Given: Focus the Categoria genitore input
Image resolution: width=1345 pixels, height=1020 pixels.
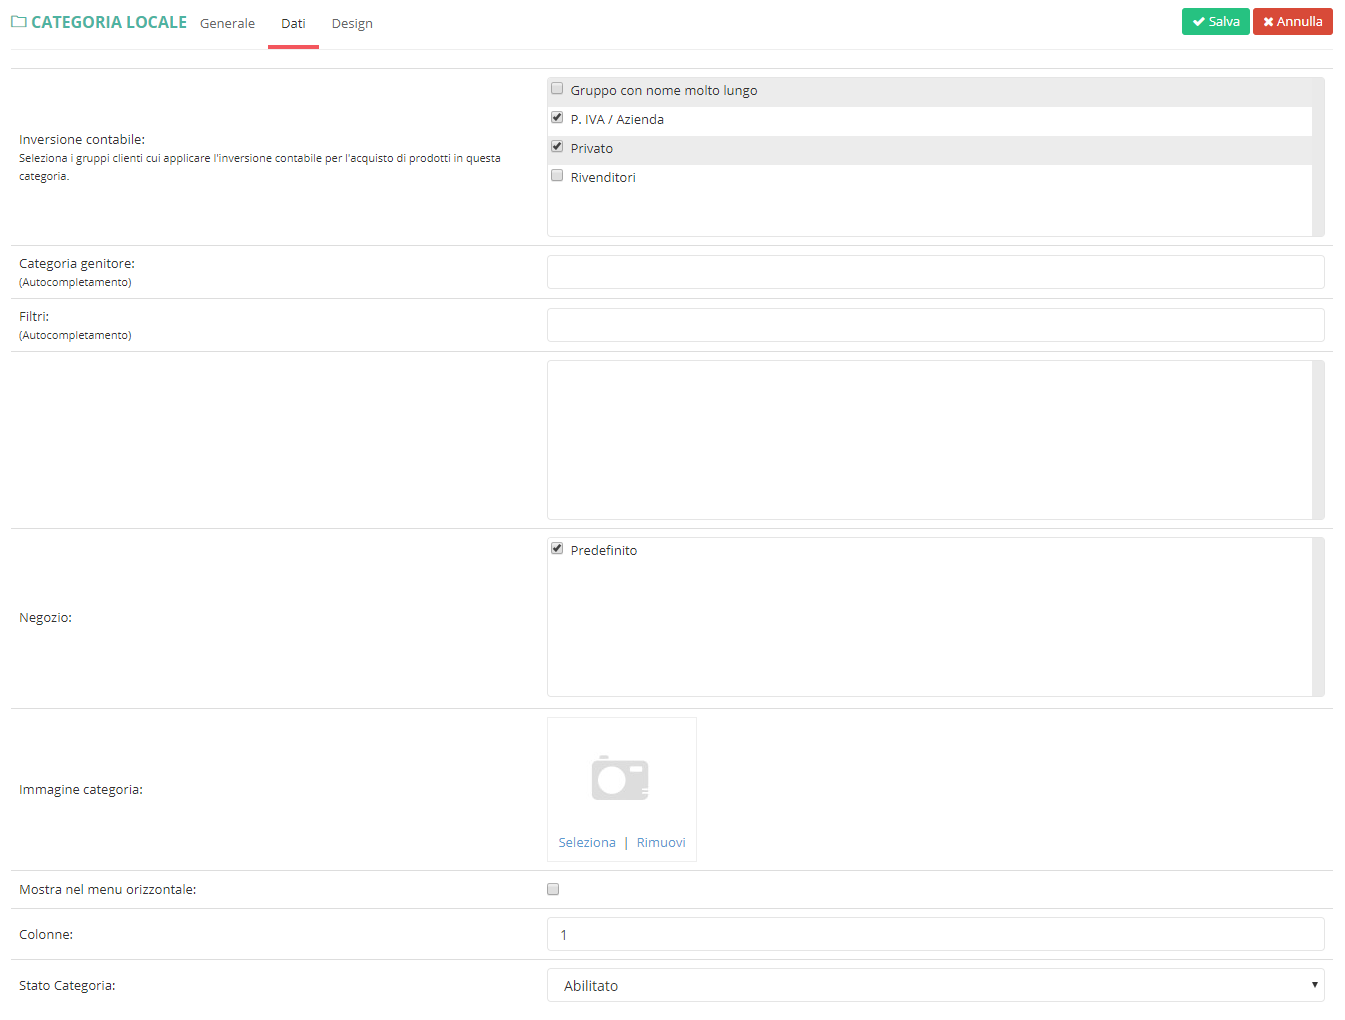Looking at the screenshot, I should [935, 272].
